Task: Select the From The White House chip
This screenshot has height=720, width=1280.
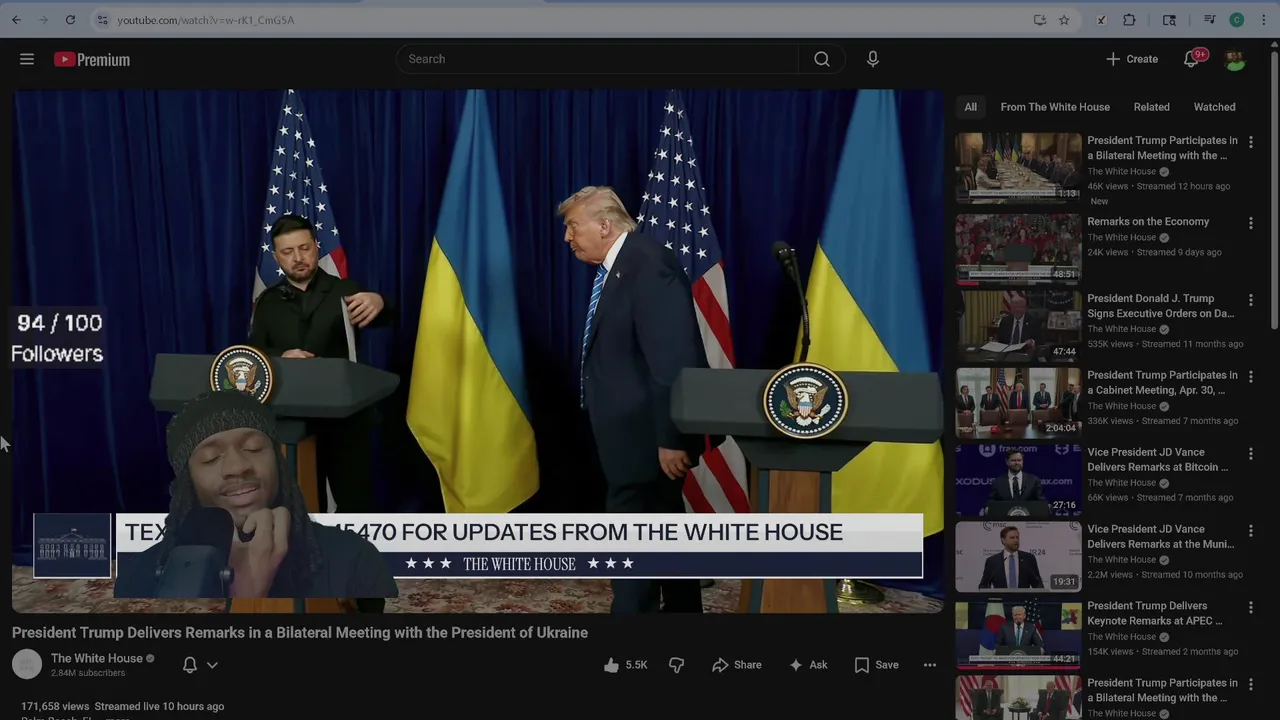Action: (x=1055, y=107)
